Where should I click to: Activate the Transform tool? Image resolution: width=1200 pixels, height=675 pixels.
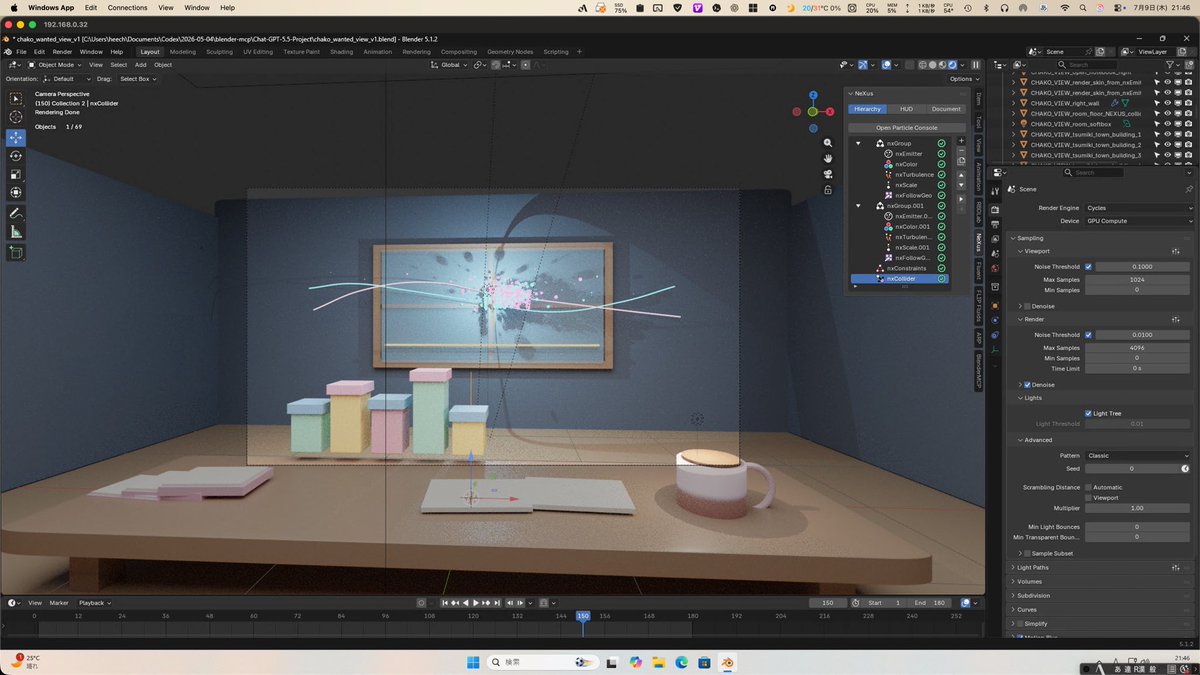click(16, 192)
